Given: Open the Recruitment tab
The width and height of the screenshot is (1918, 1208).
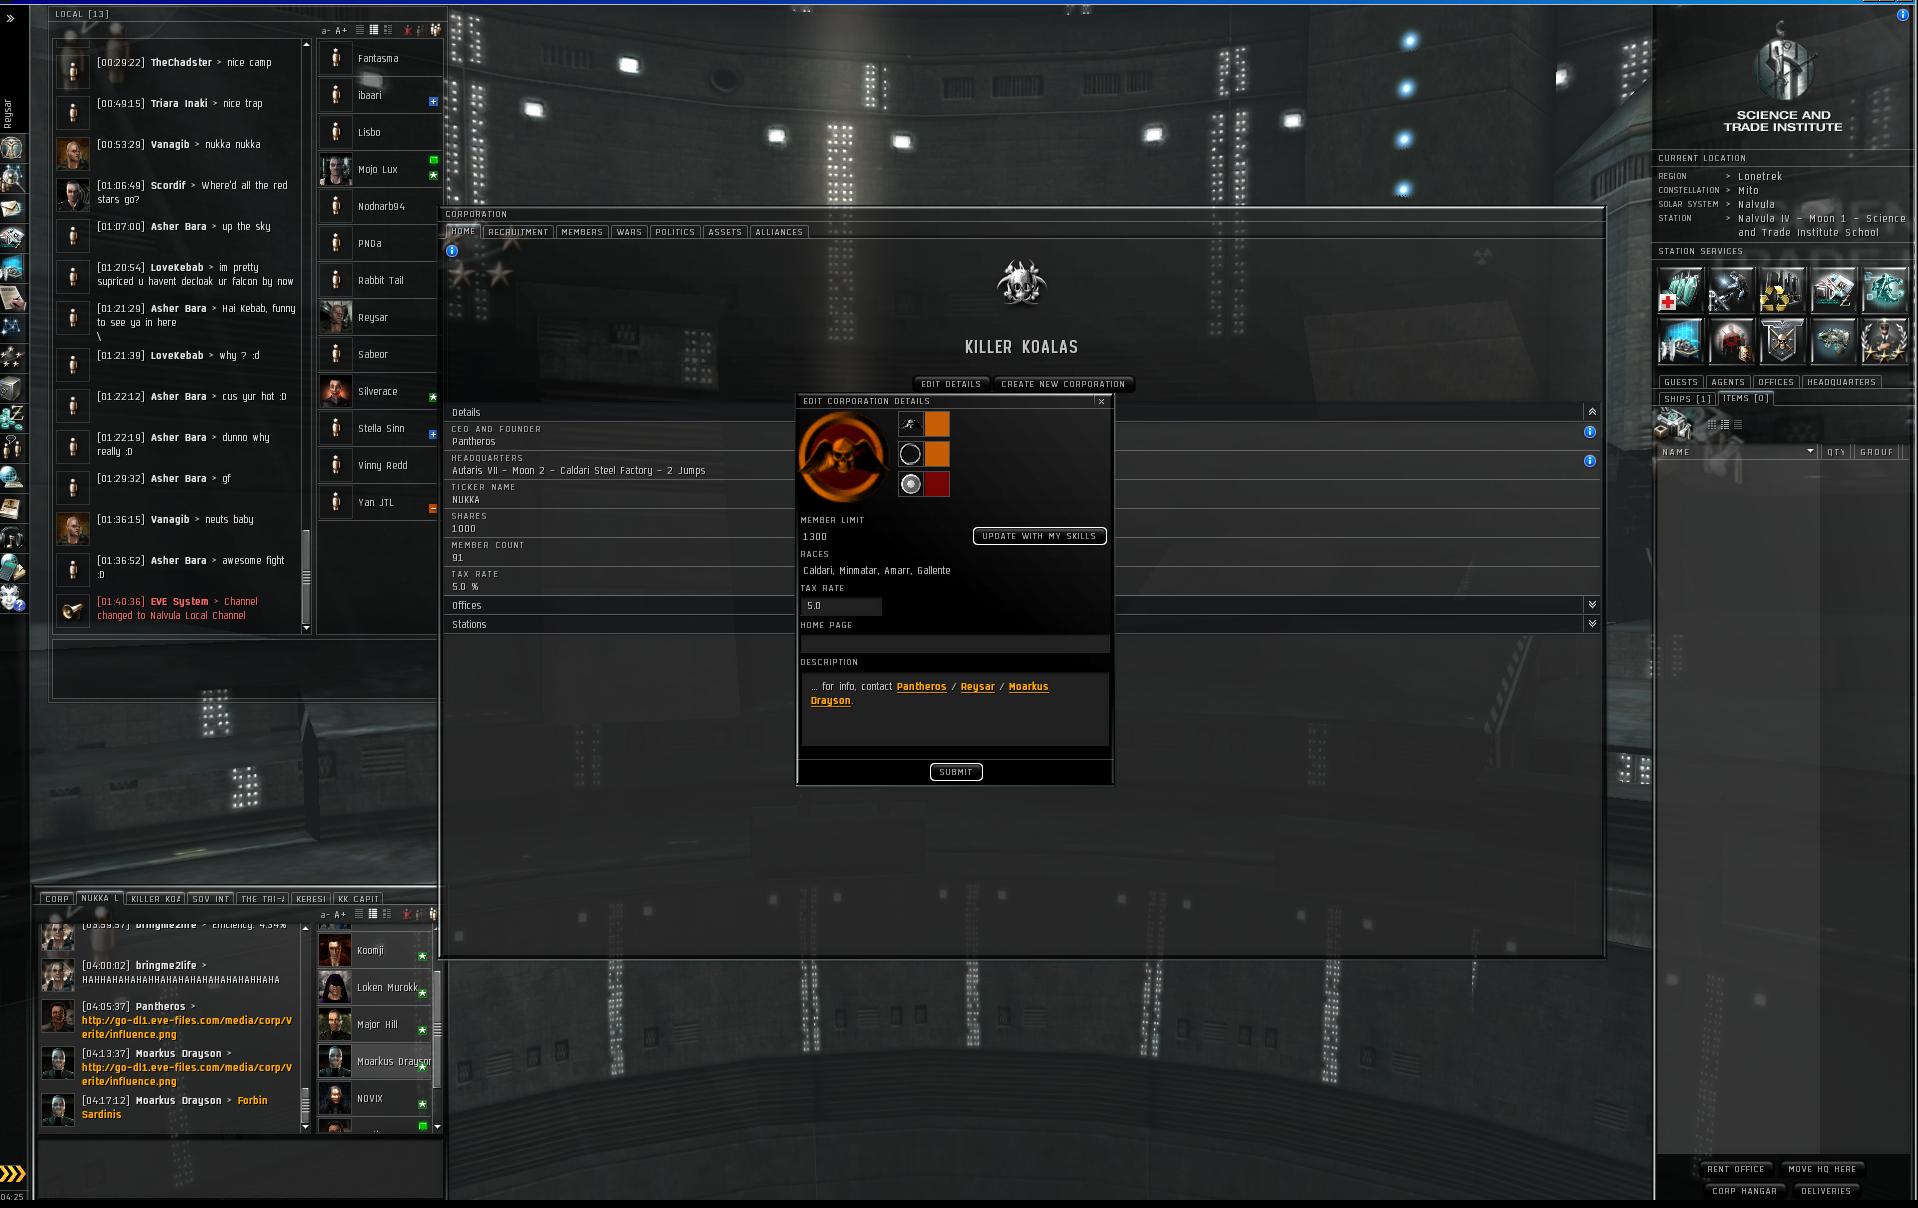Looking at the screenshot, I should point(518,232).
